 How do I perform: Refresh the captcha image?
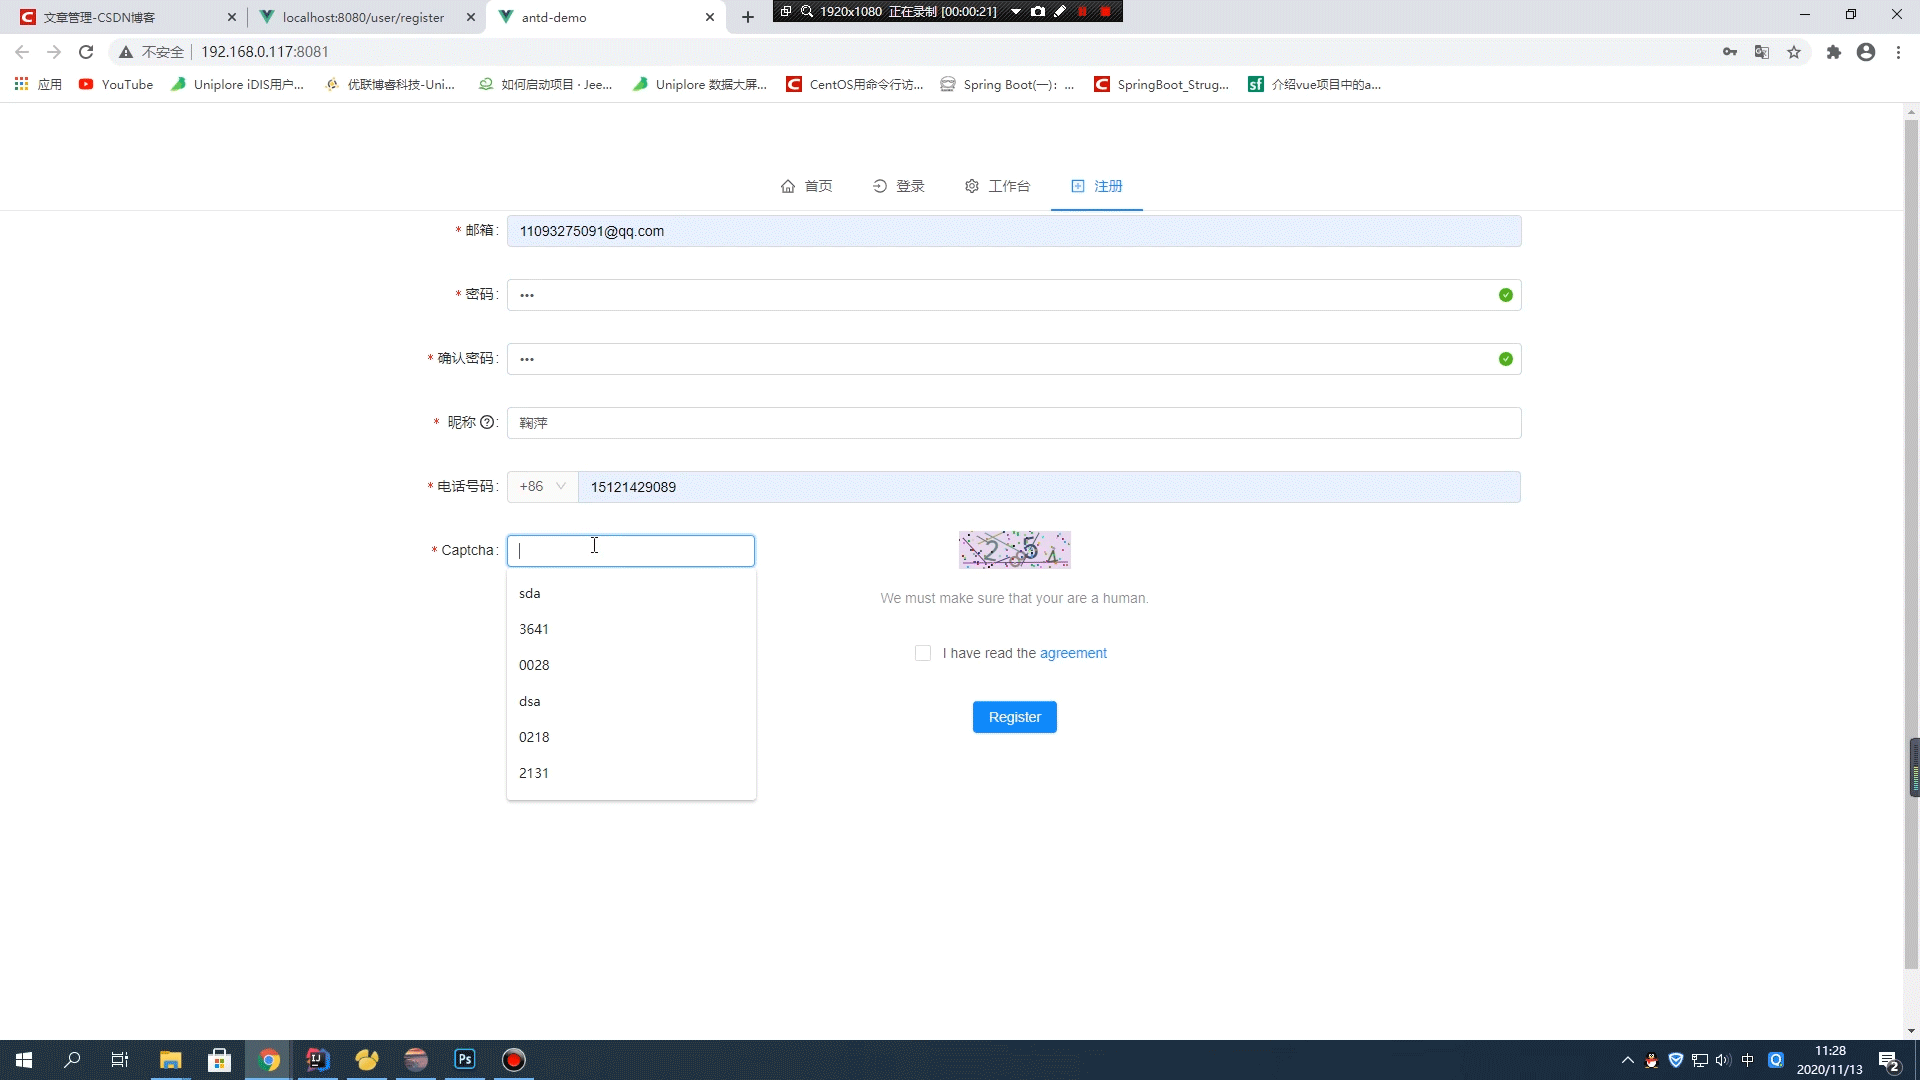click(x=1014, y=549)
